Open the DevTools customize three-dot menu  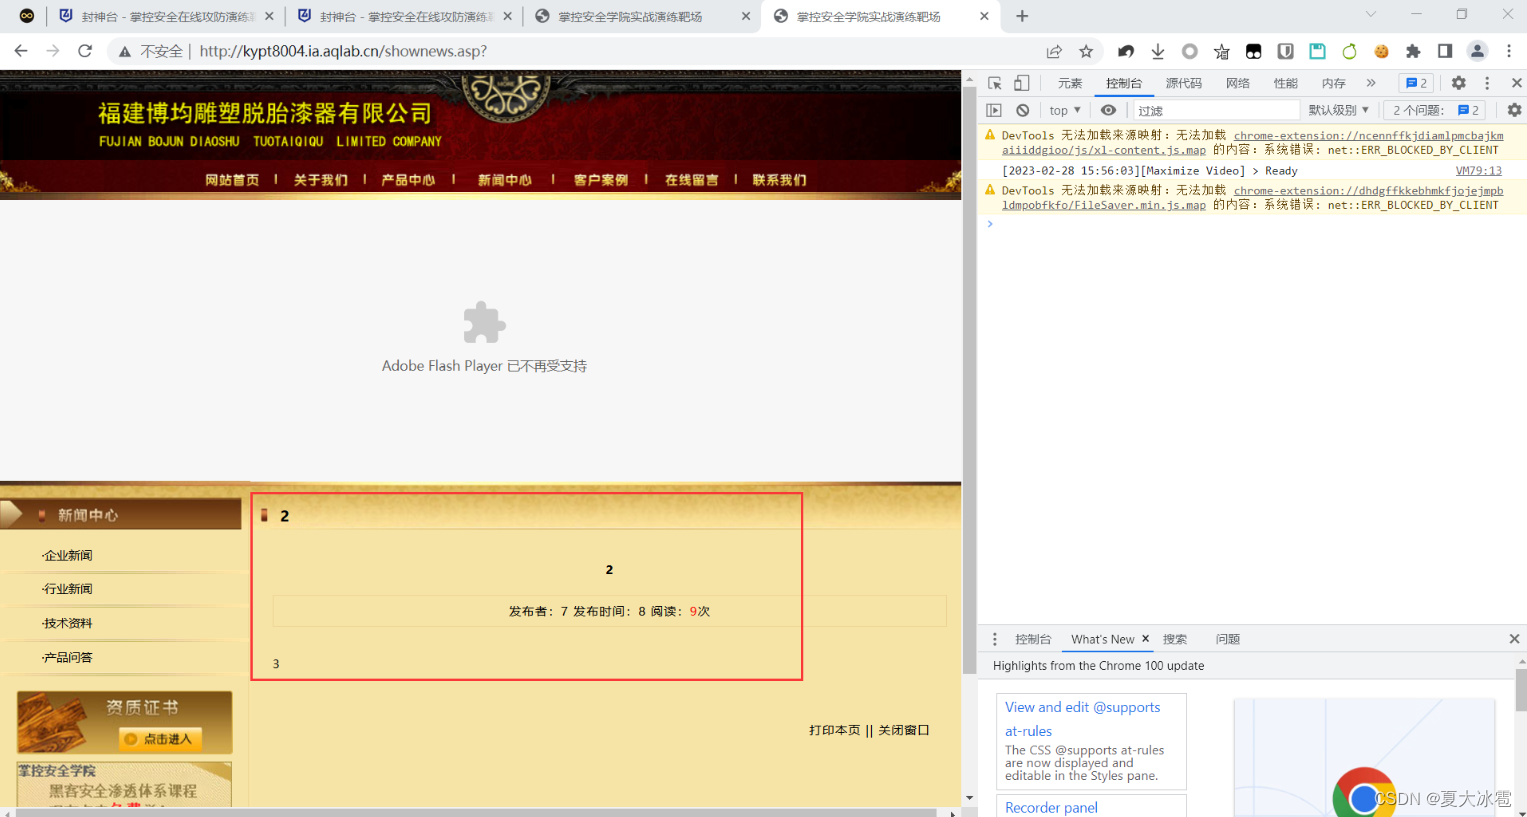tap(1487, 83)
